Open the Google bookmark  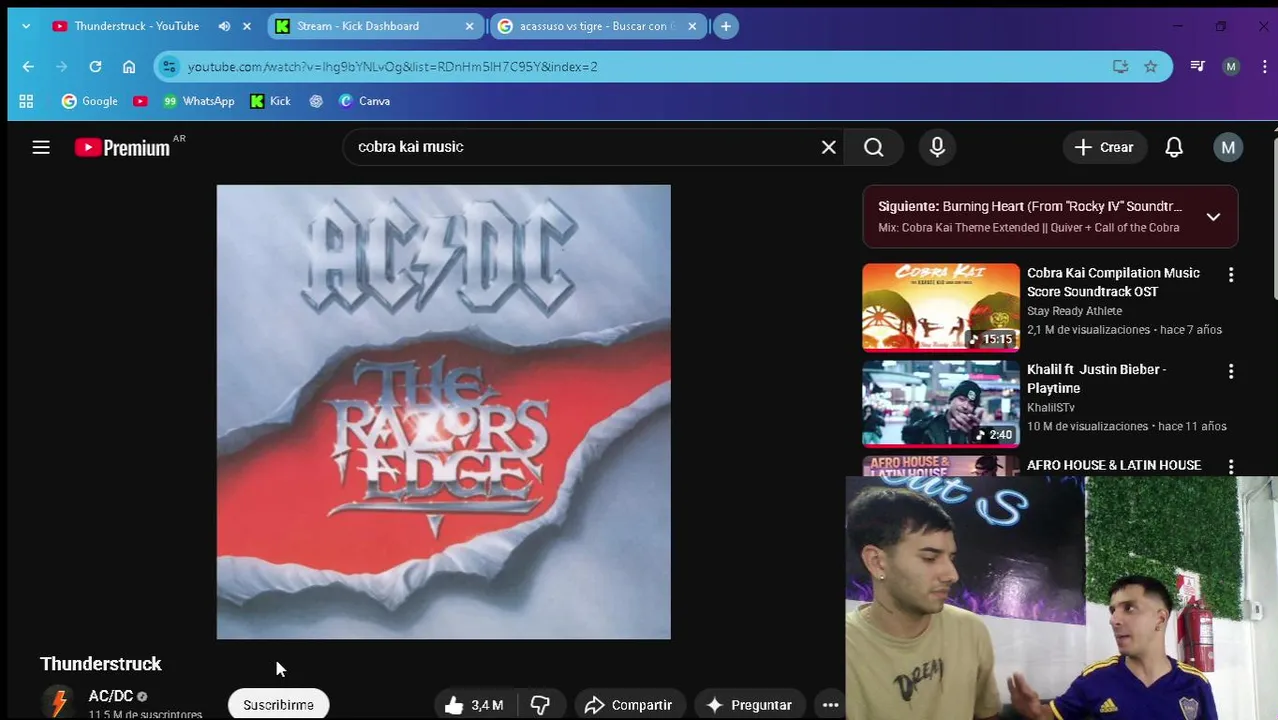point(90,101)
